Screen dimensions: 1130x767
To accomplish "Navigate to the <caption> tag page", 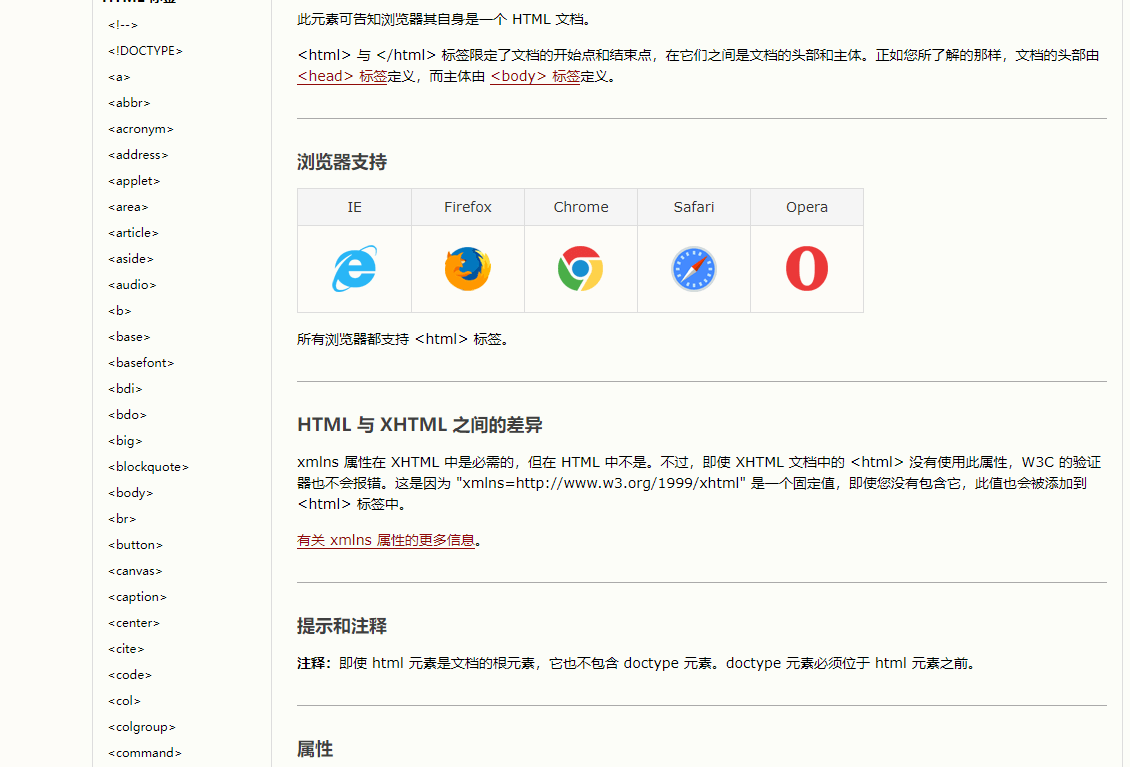I will pyautogui.click(x=137, y=596).
